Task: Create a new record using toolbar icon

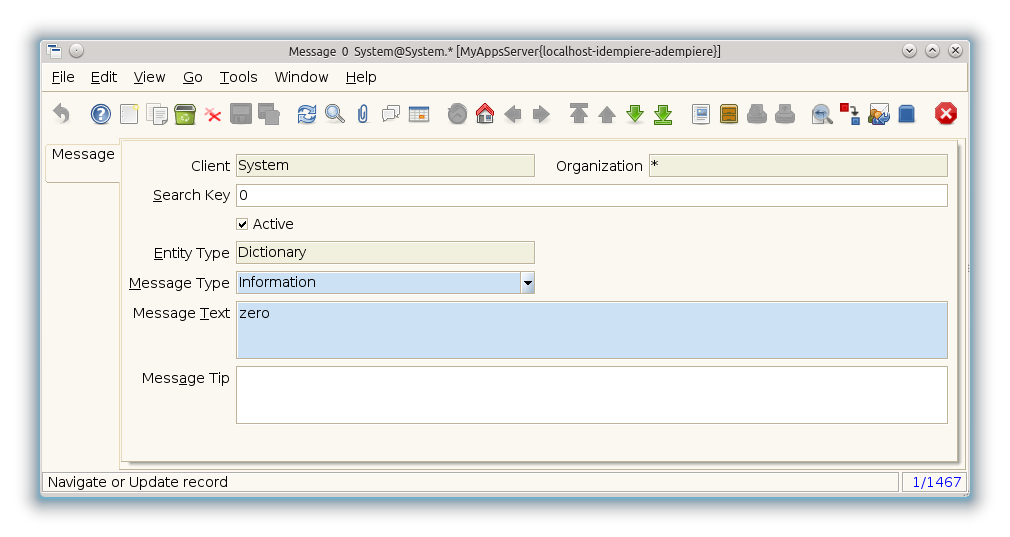Action: (x=129, y=114)
